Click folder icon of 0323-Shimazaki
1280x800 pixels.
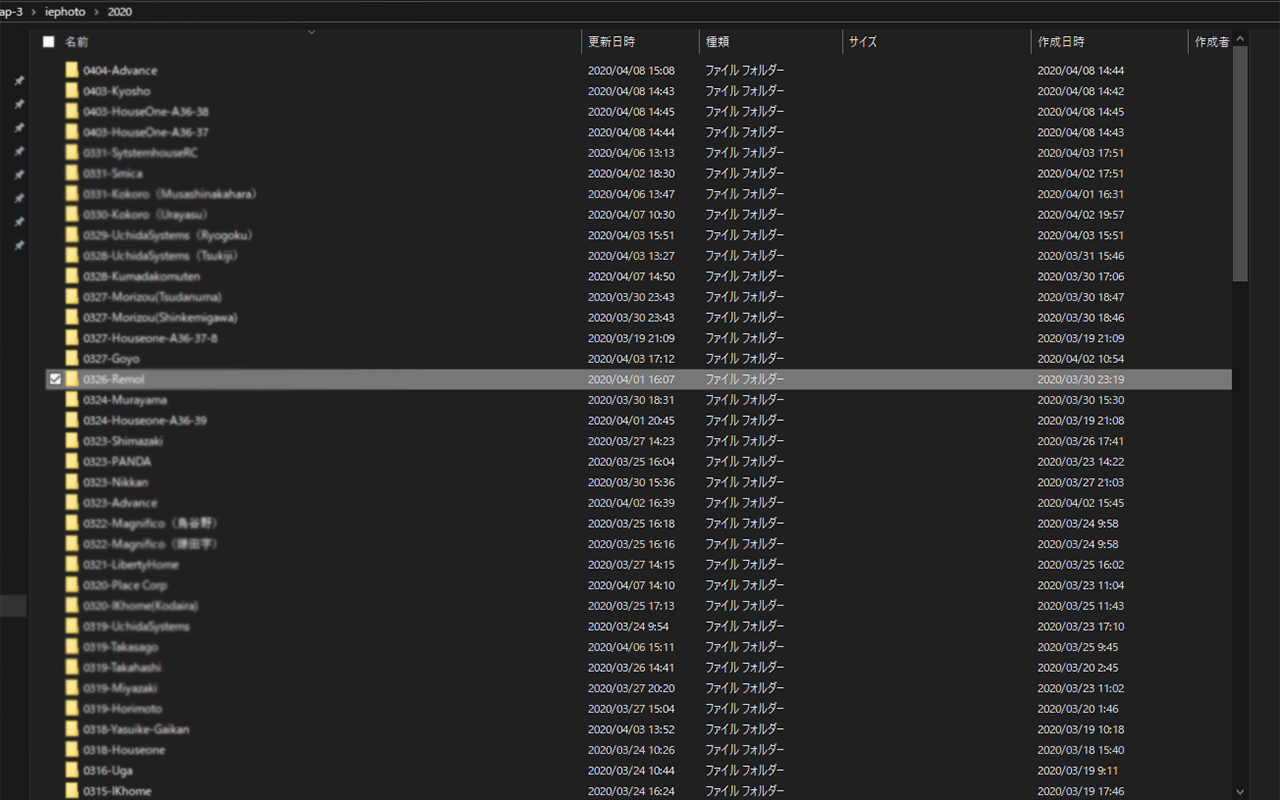72,441
